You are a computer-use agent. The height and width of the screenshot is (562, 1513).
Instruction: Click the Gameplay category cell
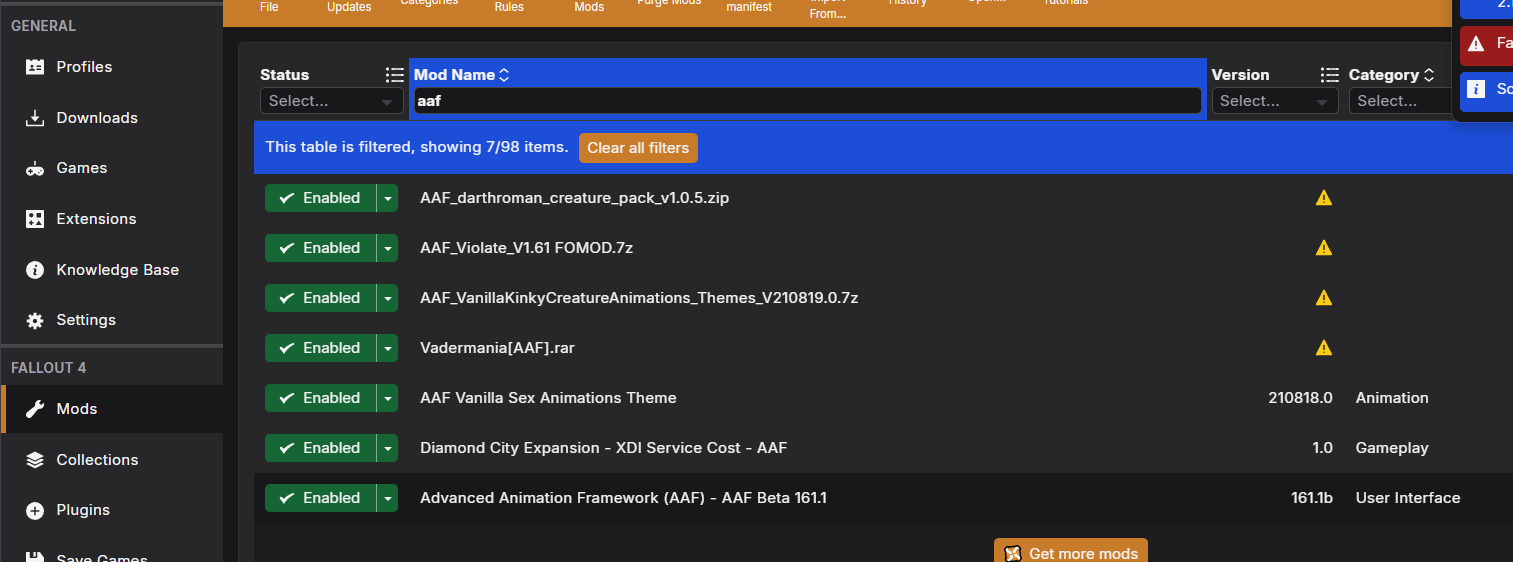(x=1392, y=448)
